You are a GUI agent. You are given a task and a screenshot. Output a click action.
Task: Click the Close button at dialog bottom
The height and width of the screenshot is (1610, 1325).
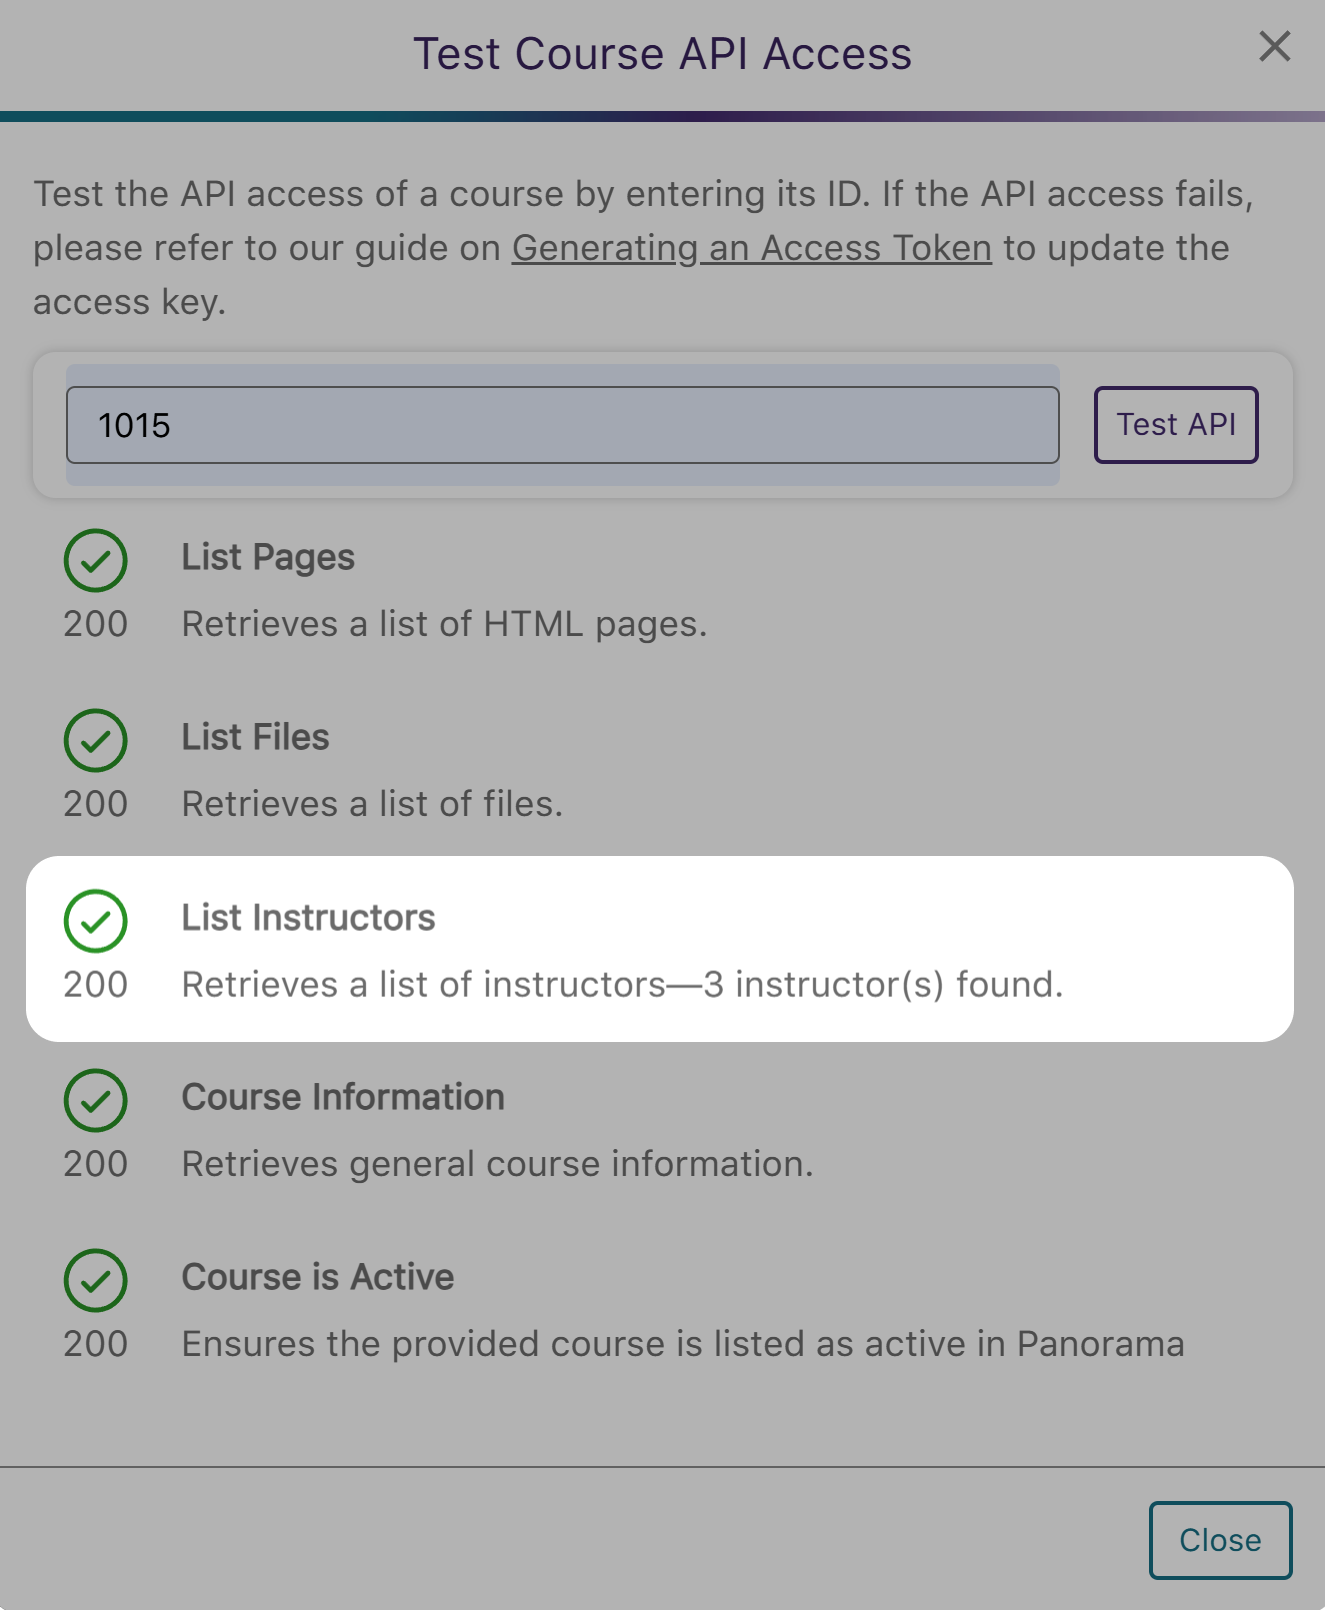pos(1220,1540)
